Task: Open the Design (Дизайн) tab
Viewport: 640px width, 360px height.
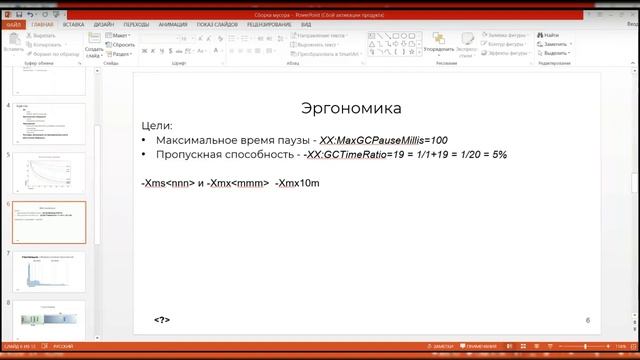Action: (104, 25)
